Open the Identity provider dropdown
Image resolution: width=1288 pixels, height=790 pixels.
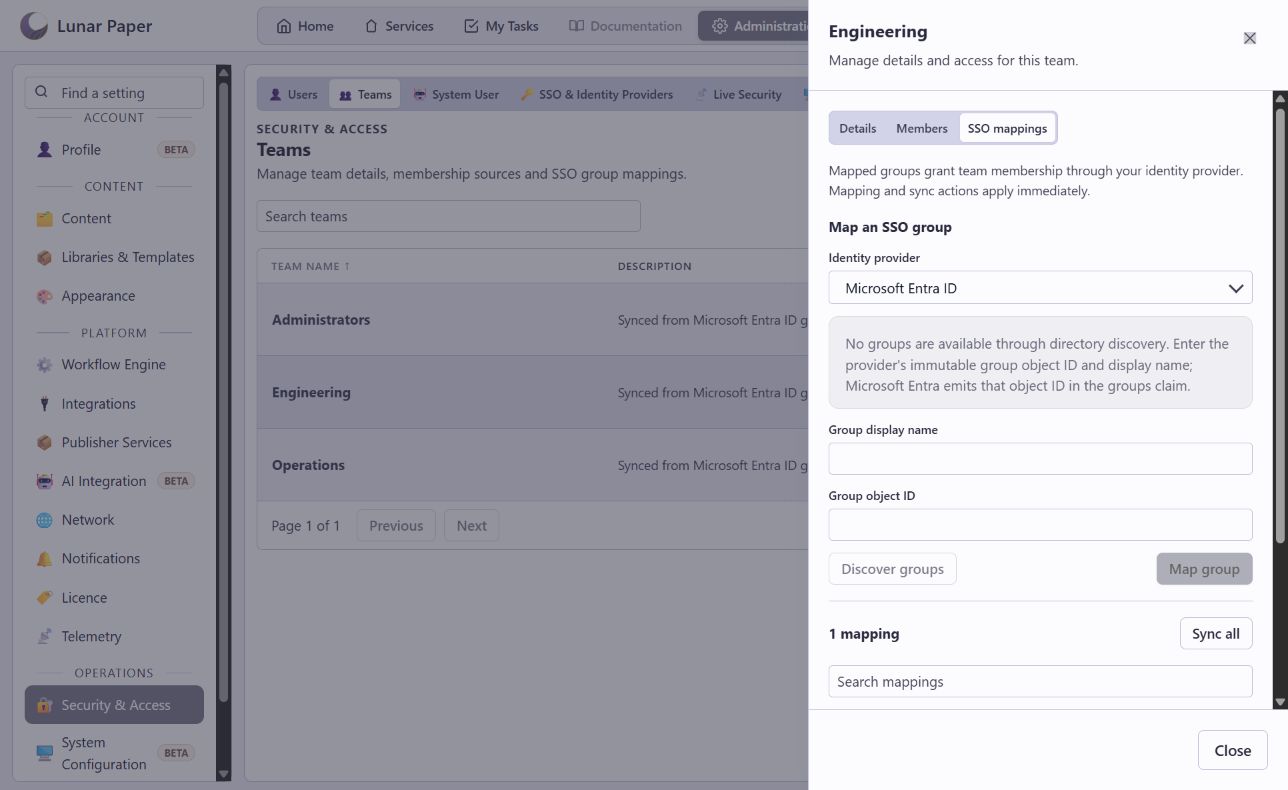[1040, 288]
